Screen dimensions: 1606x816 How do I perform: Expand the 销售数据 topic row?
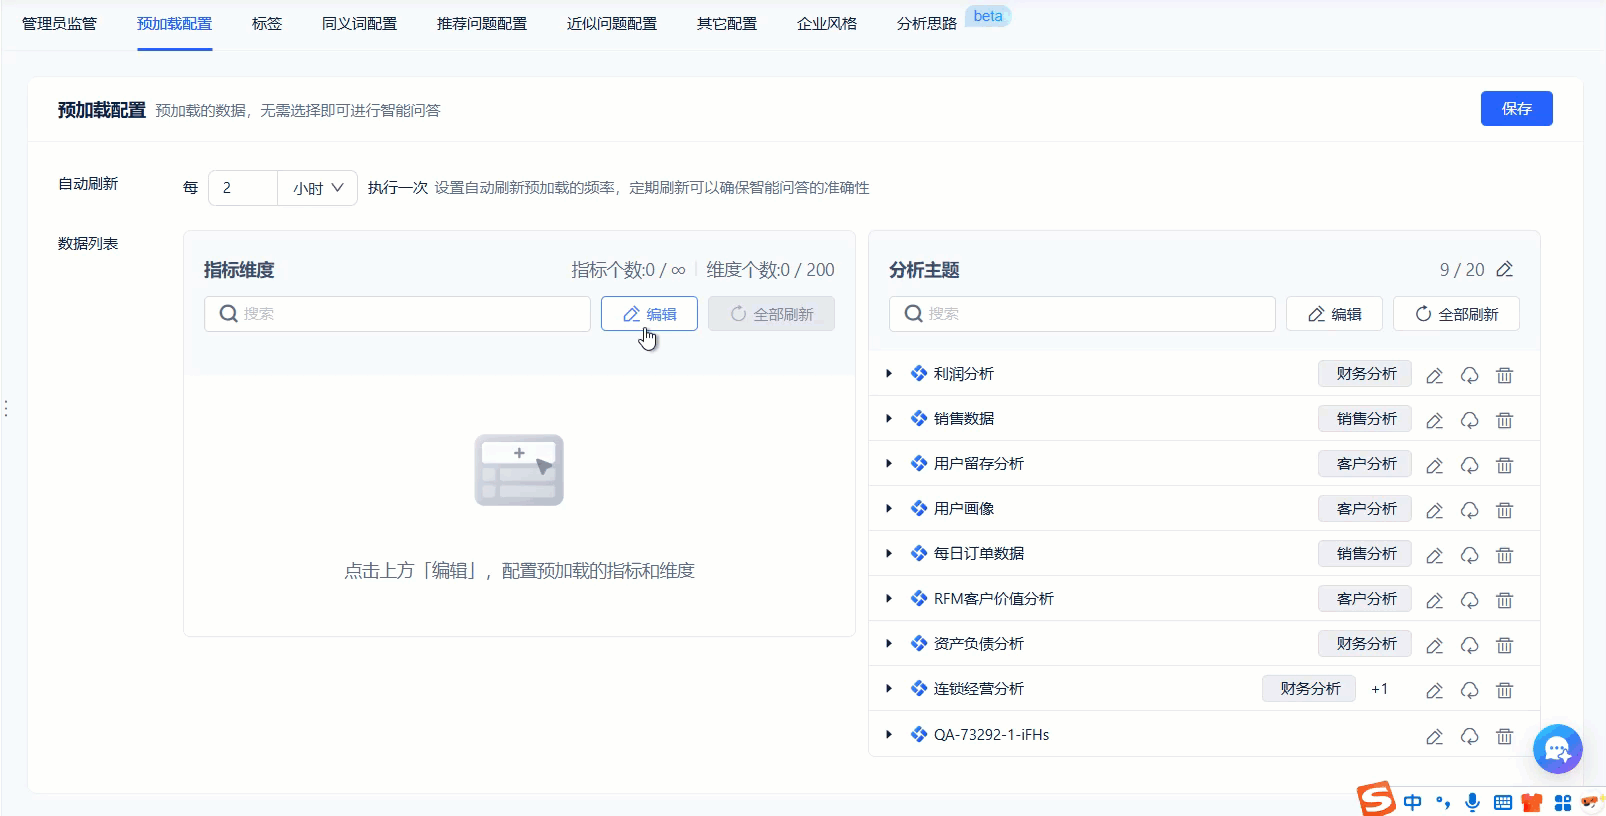pos(889,418)
